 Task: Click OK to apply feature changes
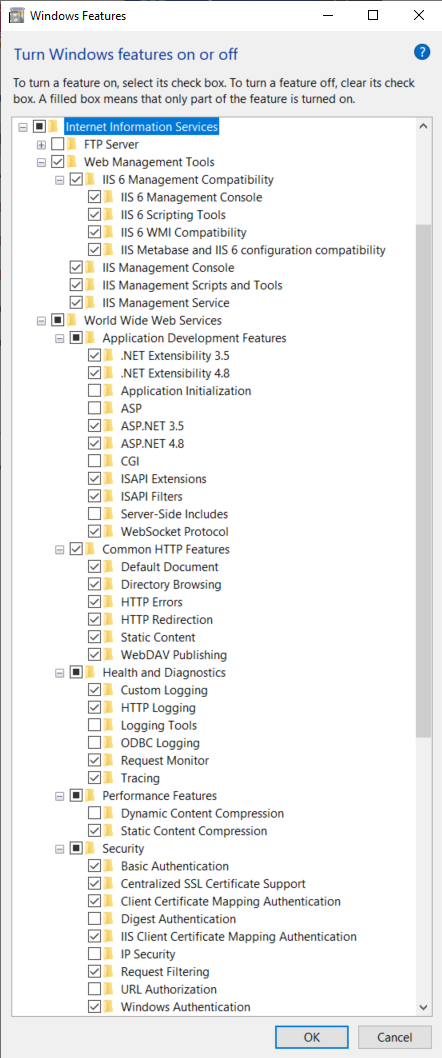coord(312,1037)
